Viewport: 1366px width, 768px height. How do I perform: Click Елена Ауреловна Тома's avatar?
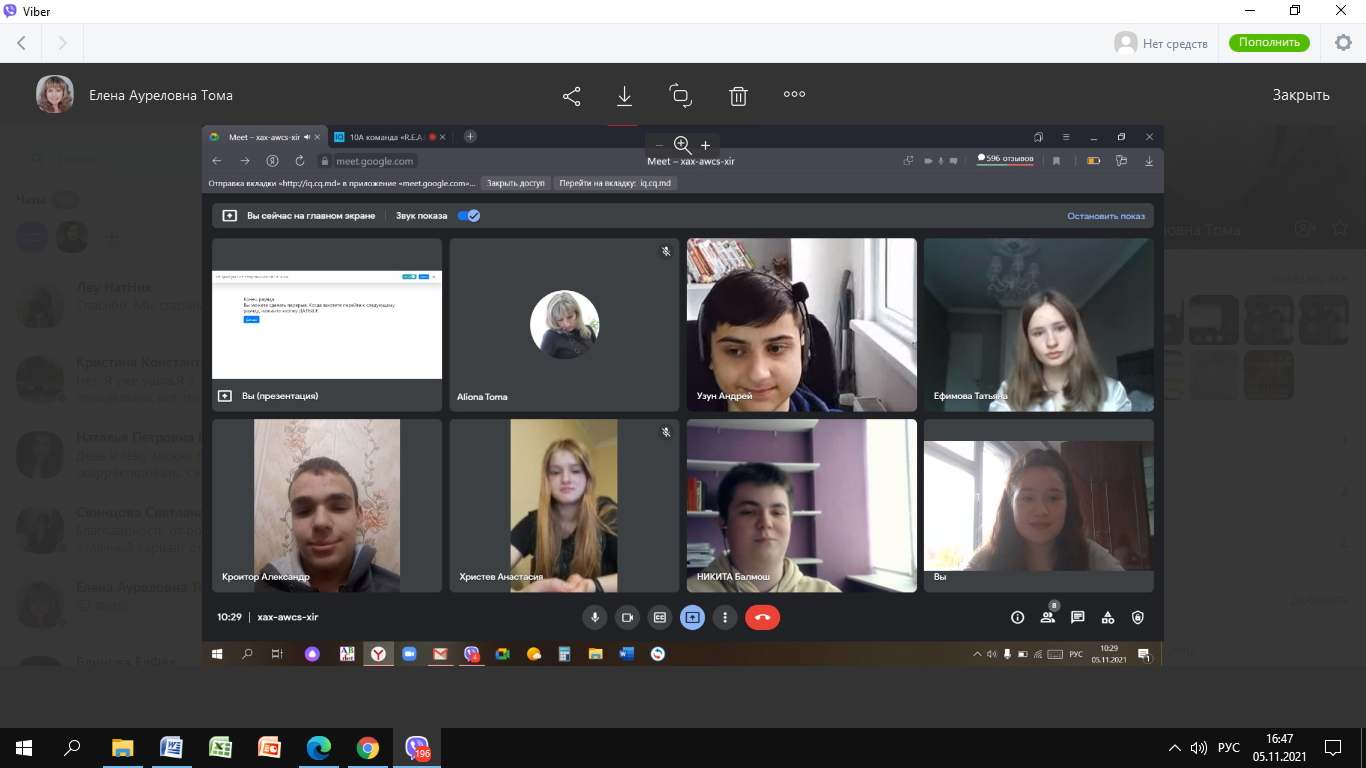pos(55,95)
